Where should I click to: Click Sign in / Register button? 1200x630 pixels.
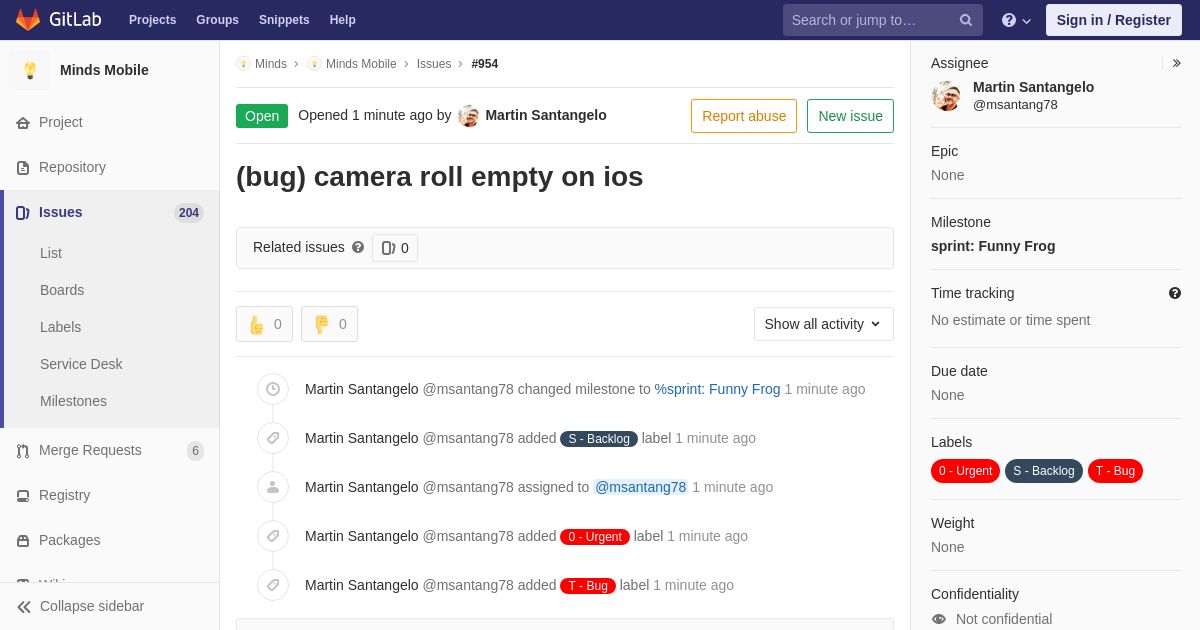point(1114,20)
